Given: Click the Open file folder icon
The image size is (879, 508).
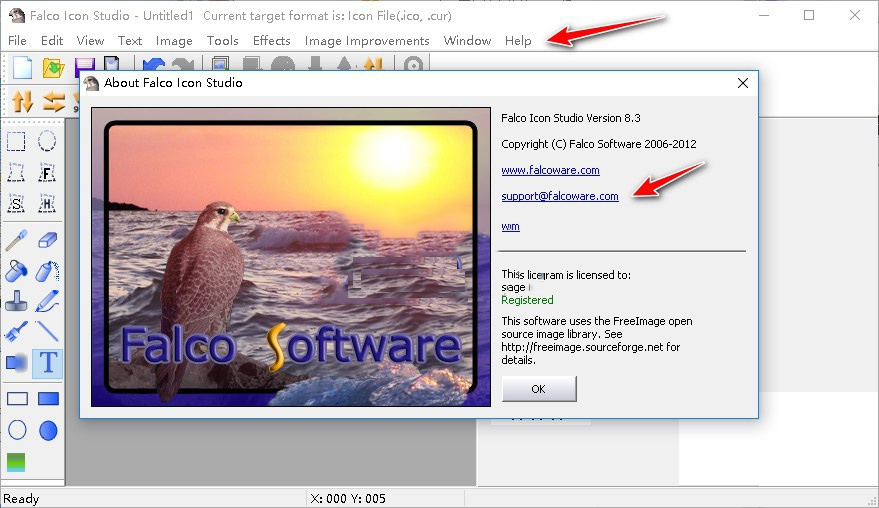Looking at the screenshot, I should (x=53, y=67).
